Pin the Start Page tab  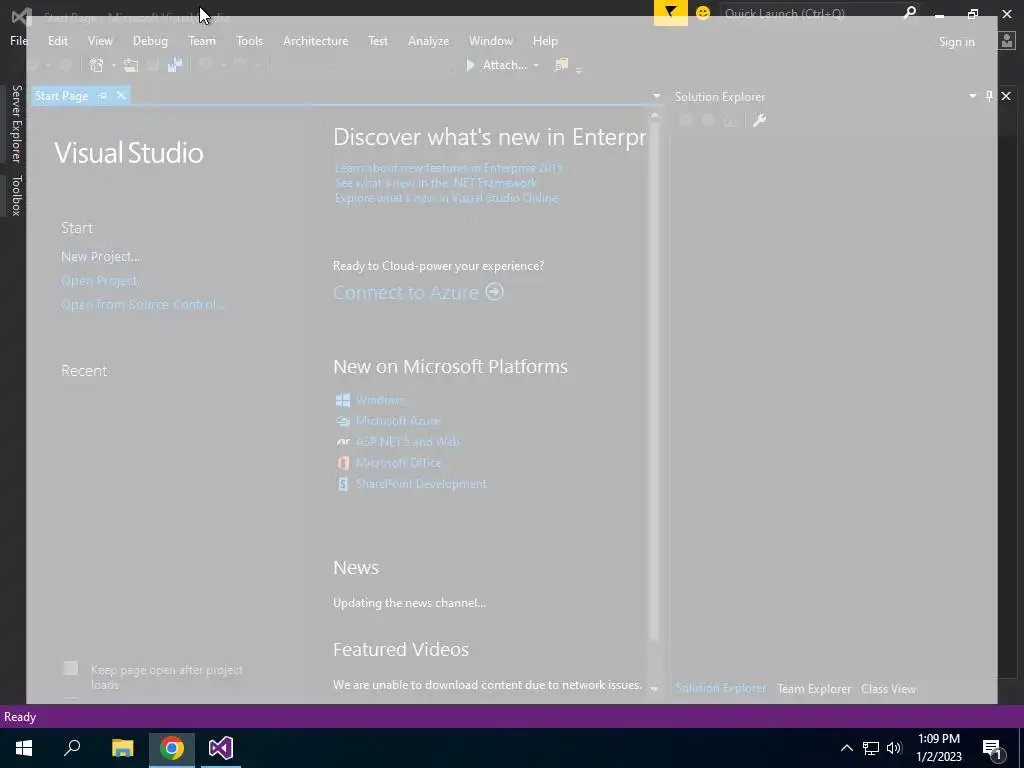(x=103, y=95)
